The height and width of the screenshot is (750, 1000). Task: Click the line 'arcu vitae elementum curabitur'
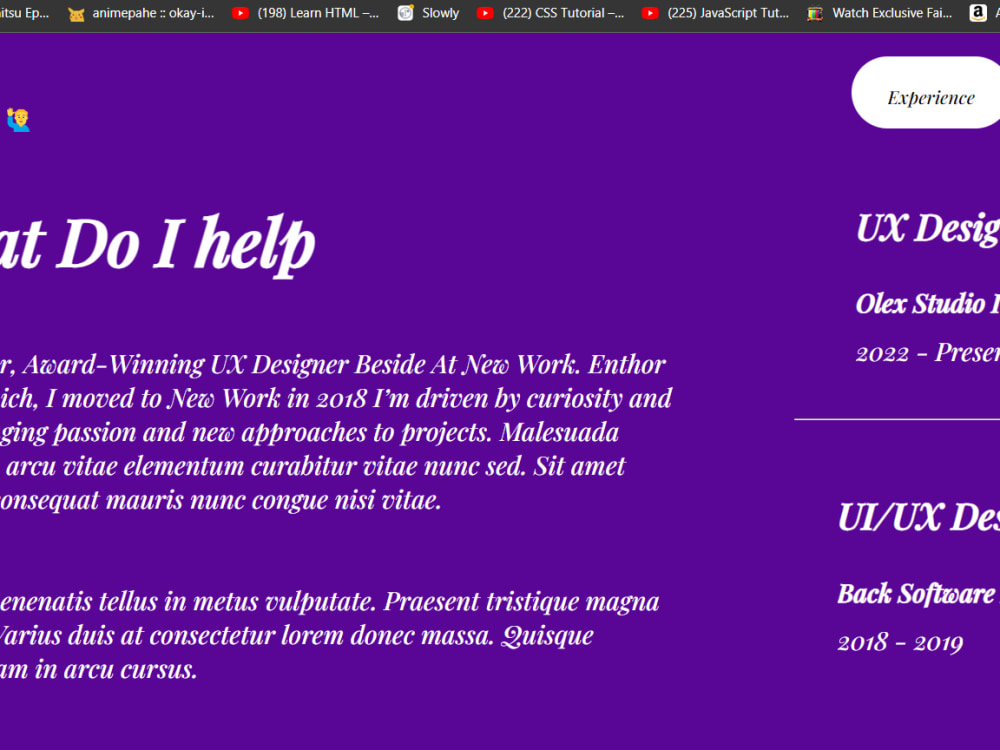312,467
